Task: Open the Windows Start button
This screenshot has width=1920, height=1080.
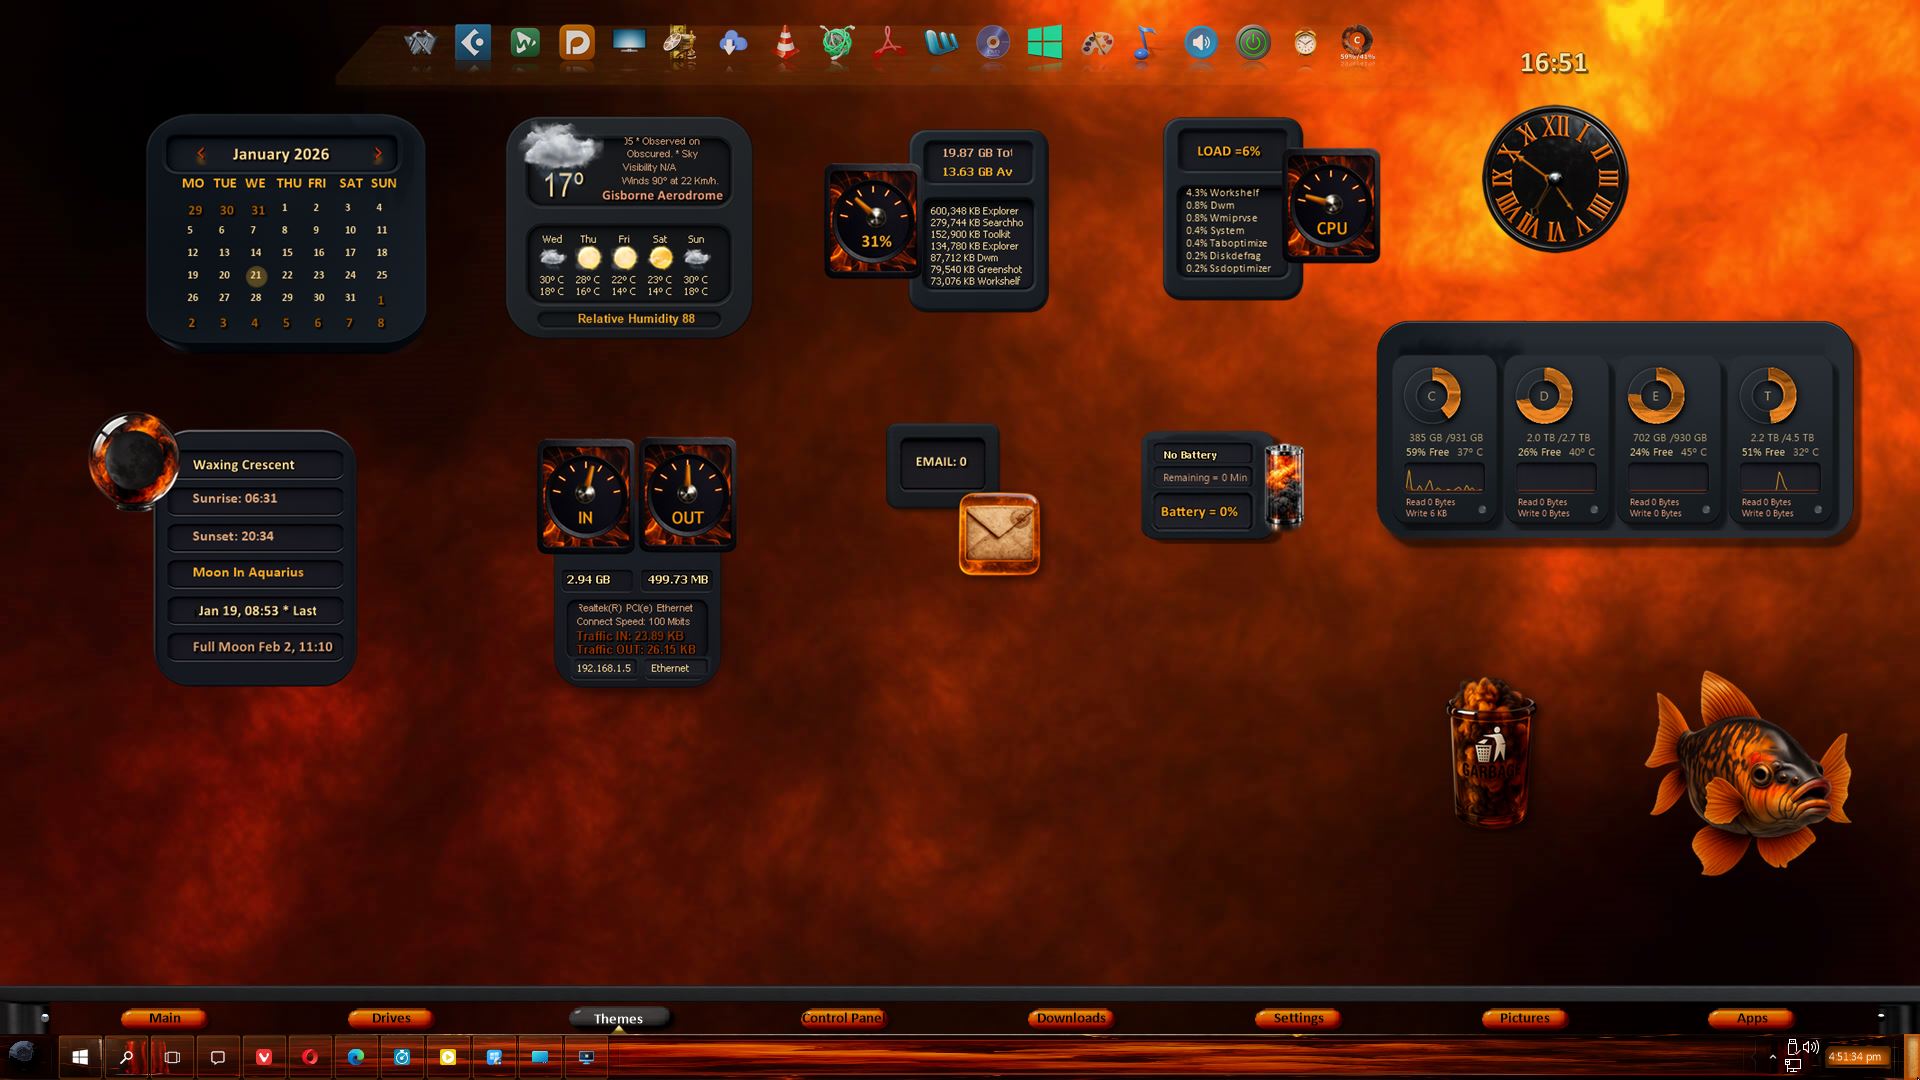Action: coord(80,1057)
